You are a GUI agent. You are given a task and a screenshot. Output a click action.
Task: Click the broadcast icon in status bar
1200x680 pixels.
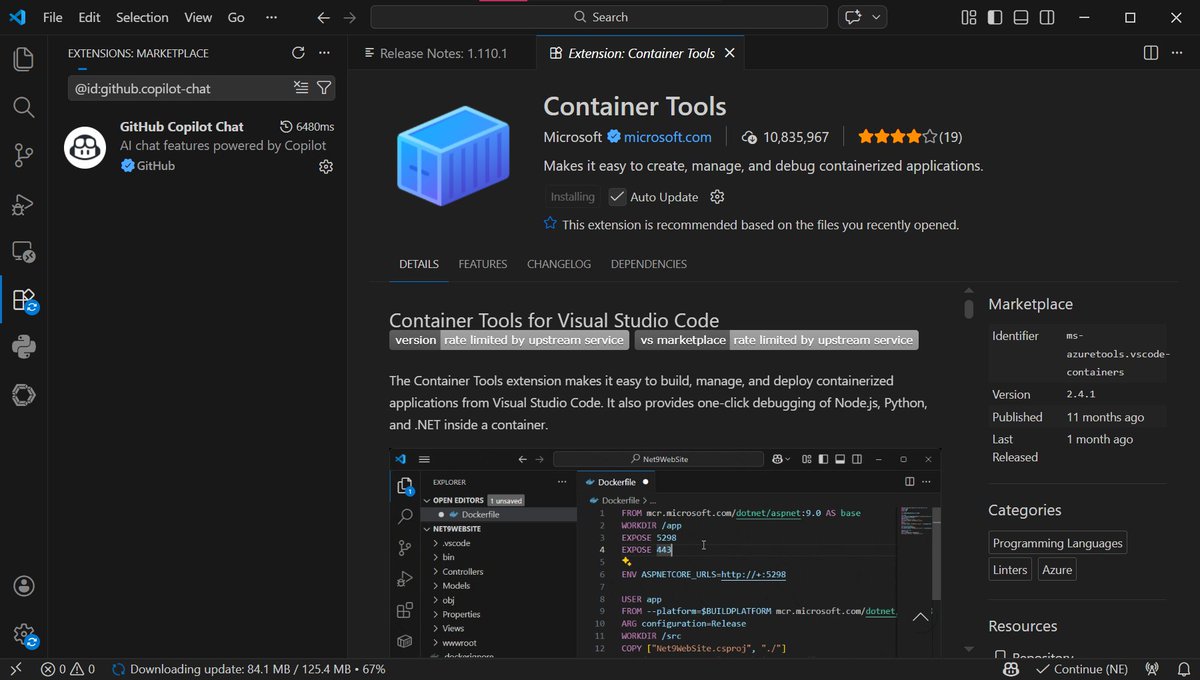click(x=1151, y=669)
